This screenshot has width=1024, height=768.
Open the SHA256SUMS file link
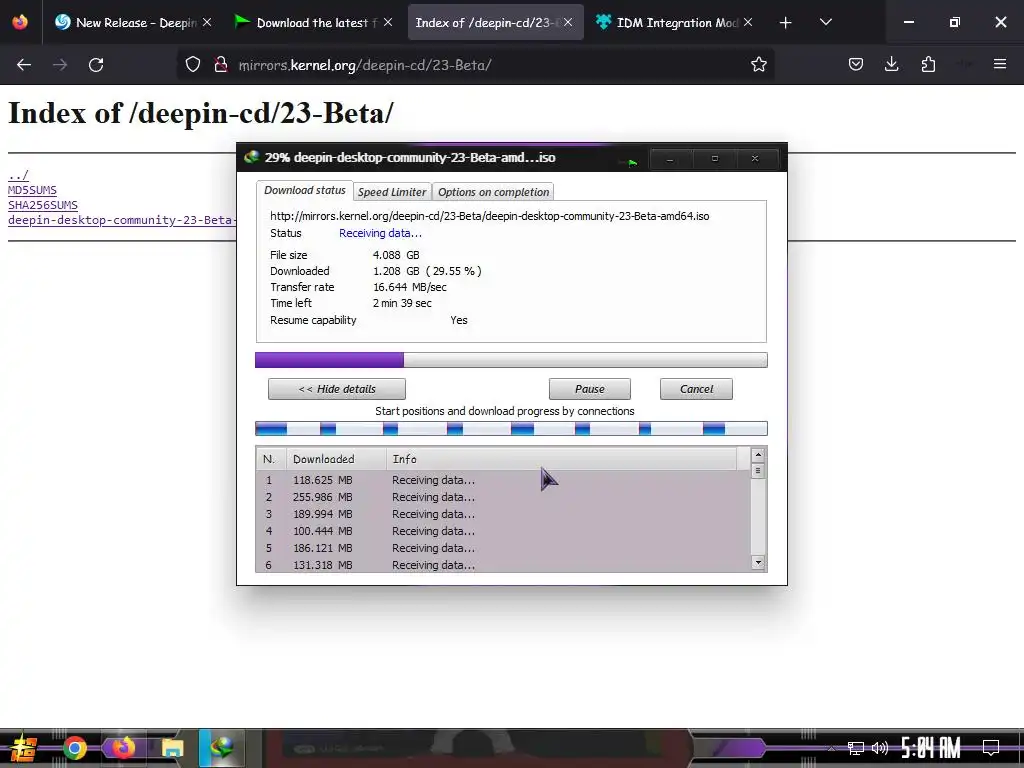(x=42, y=205)
